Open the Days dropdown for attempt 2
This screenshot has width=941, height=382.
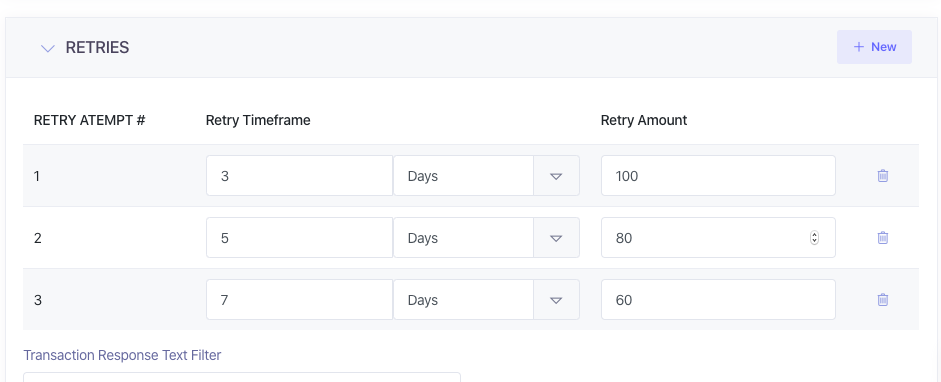[486, 237]
